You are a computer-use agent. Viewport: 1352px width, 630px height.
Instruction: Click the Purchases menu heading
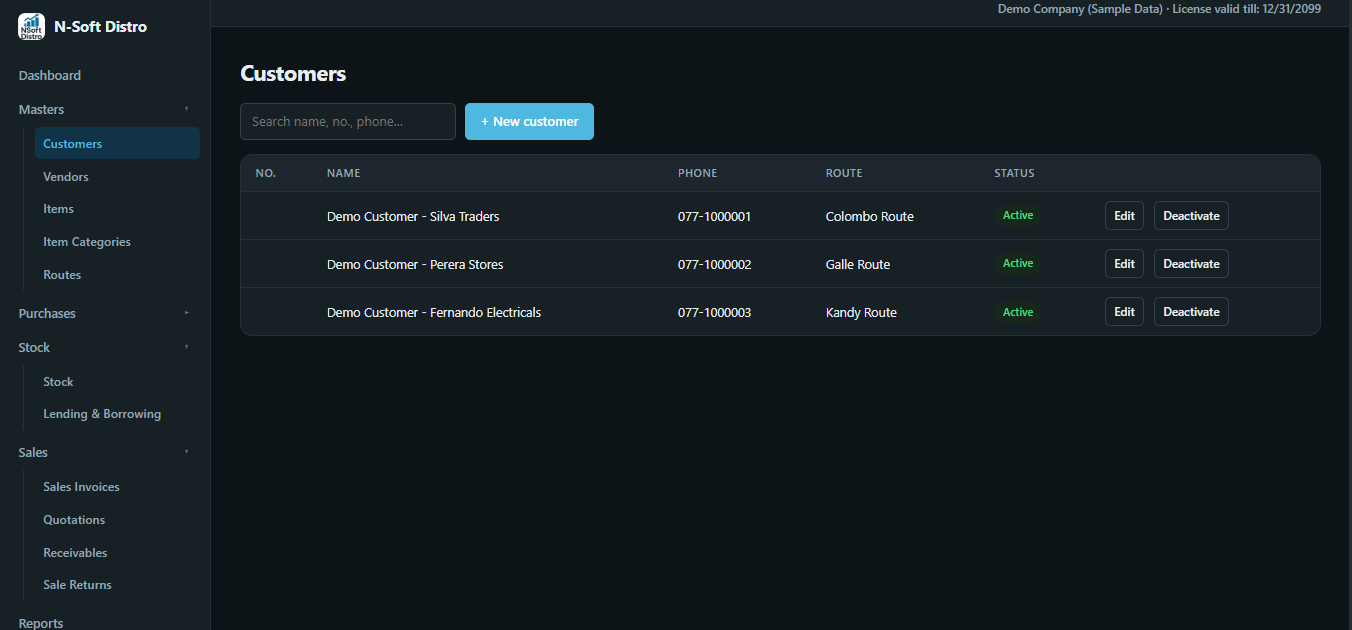point(47,314)
